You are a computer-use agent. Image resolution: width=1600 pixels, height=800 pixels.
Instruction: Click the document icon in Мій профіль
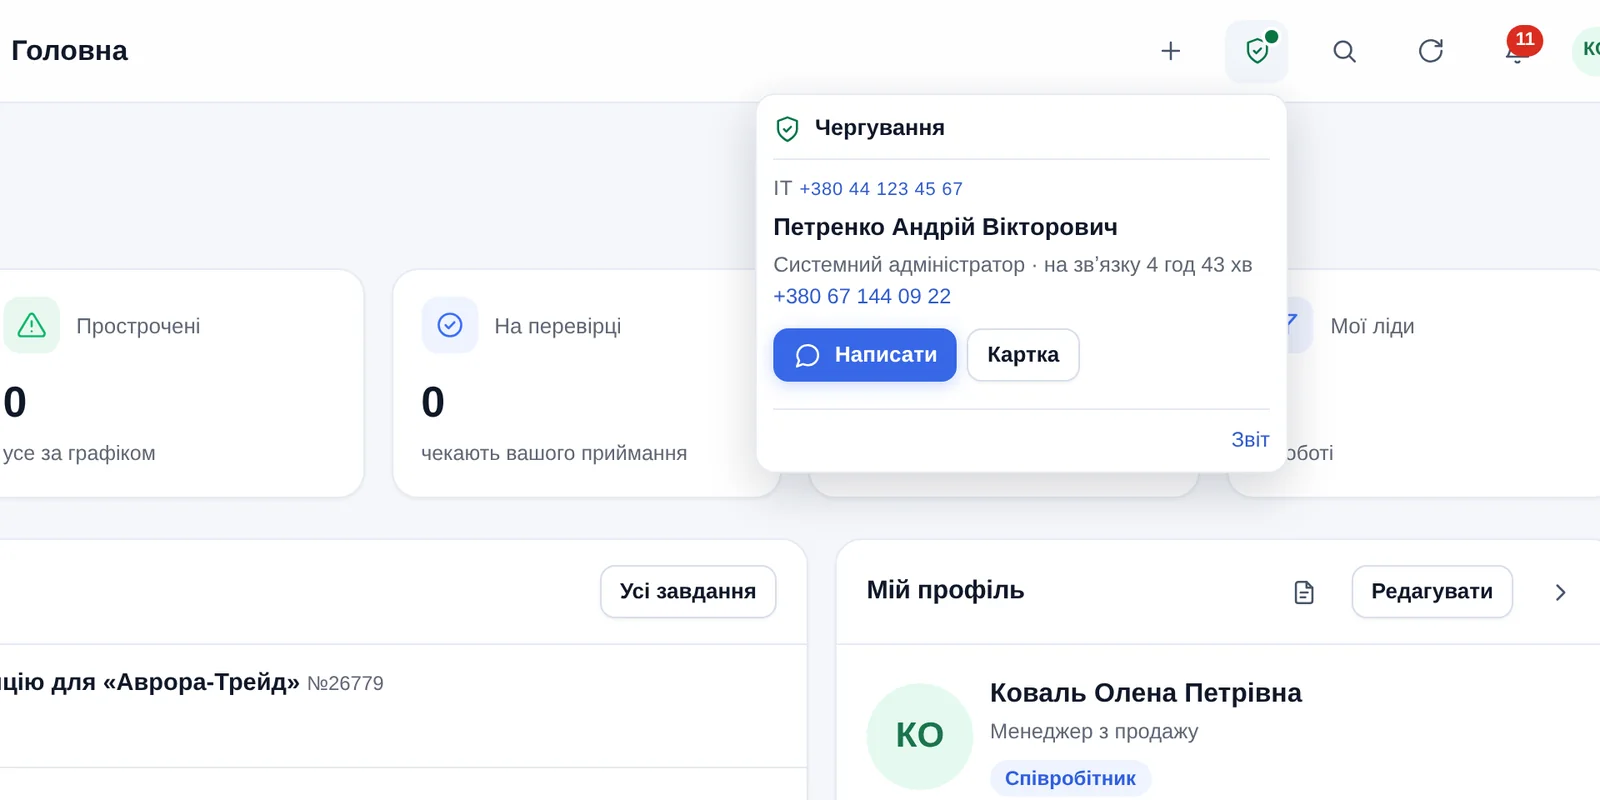click(1304, 592)
